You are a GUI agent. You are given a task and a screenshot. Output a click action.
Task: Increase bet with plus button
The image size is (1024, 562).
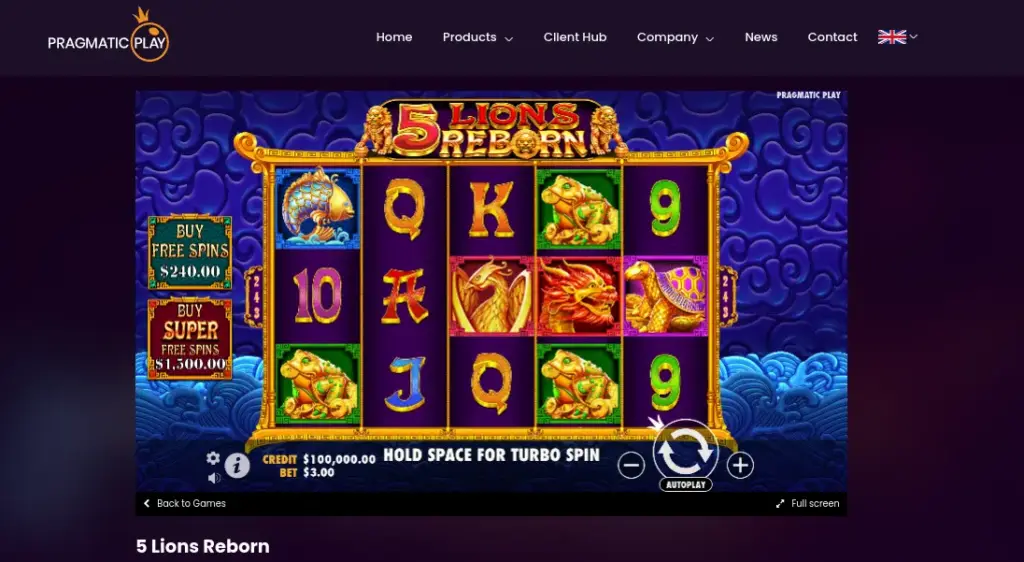coord(740,465)
